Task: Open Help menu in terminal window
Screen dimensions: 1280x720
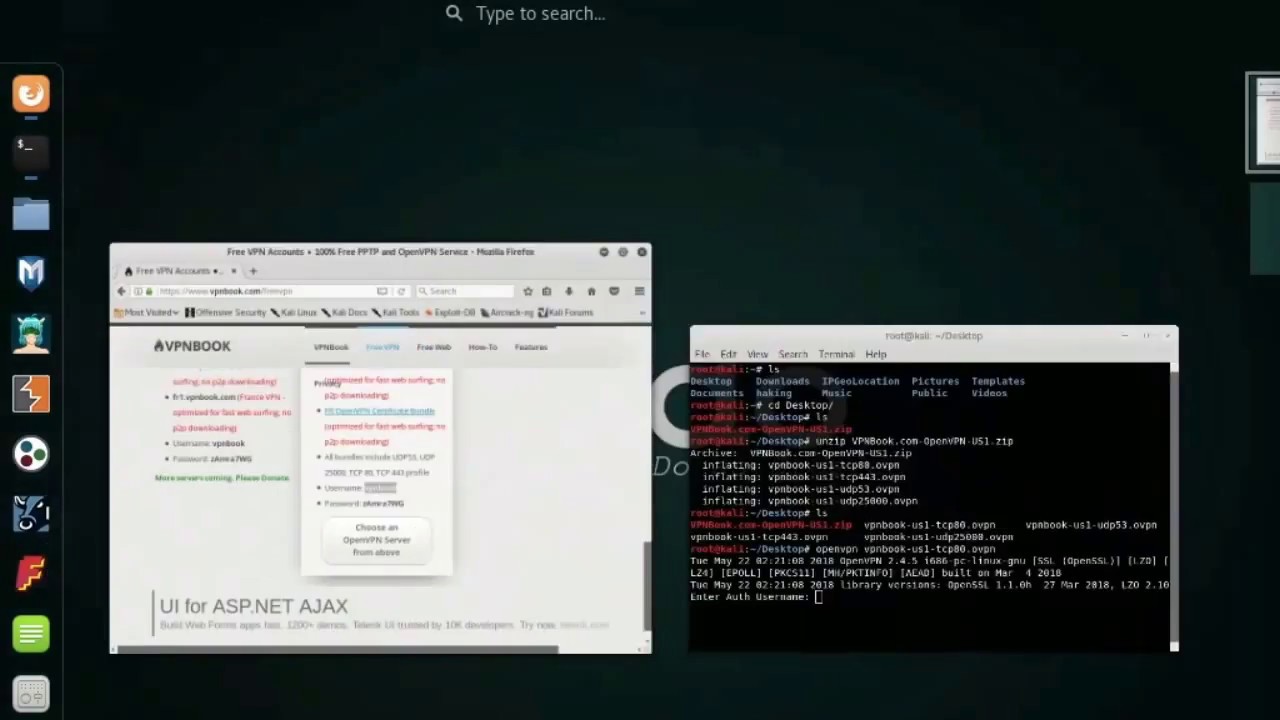Action: [x=876, y=354]
